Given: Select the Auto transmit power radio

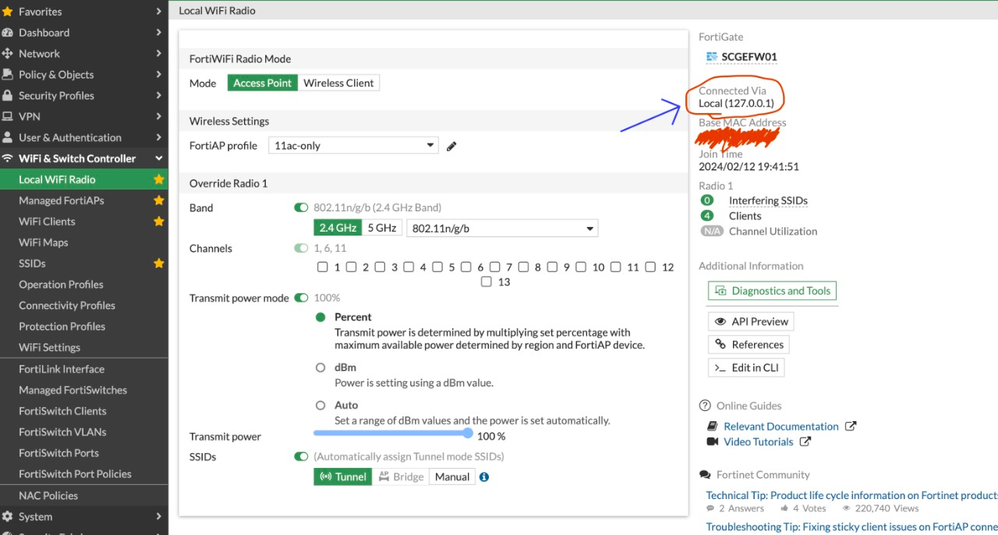Looking at the screenshot, I should click(x=321, y=405).
